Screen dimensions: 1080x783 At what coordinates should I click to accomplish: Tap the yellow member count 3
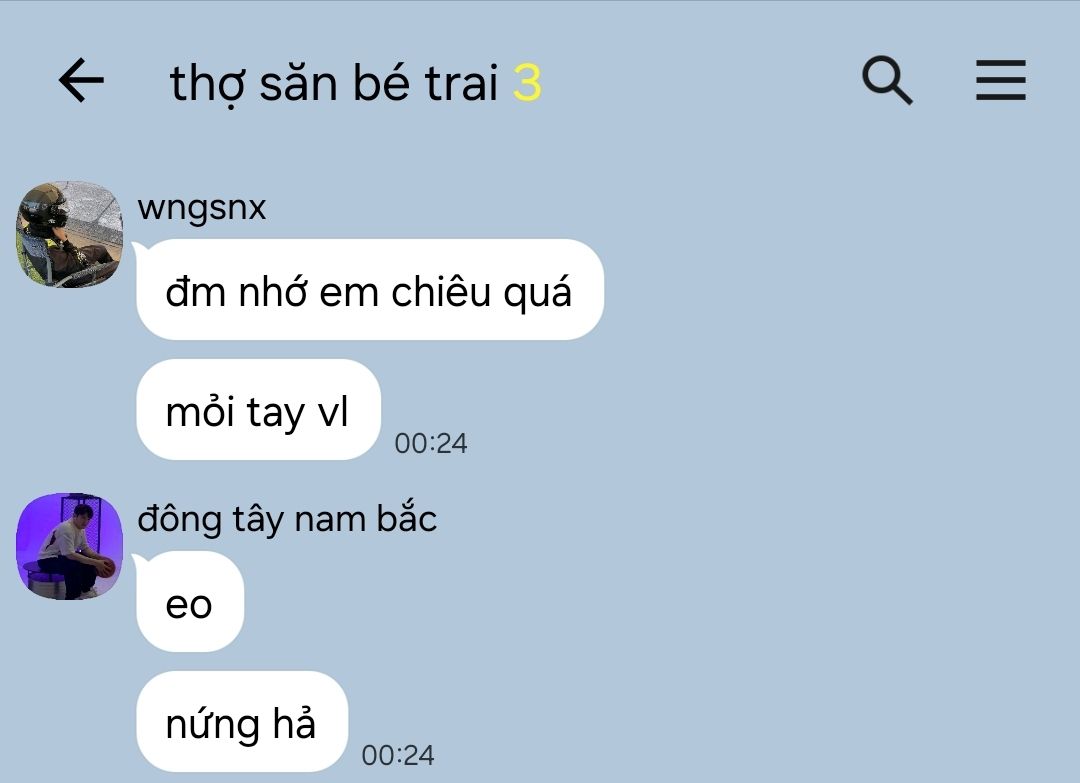(528, 83)
